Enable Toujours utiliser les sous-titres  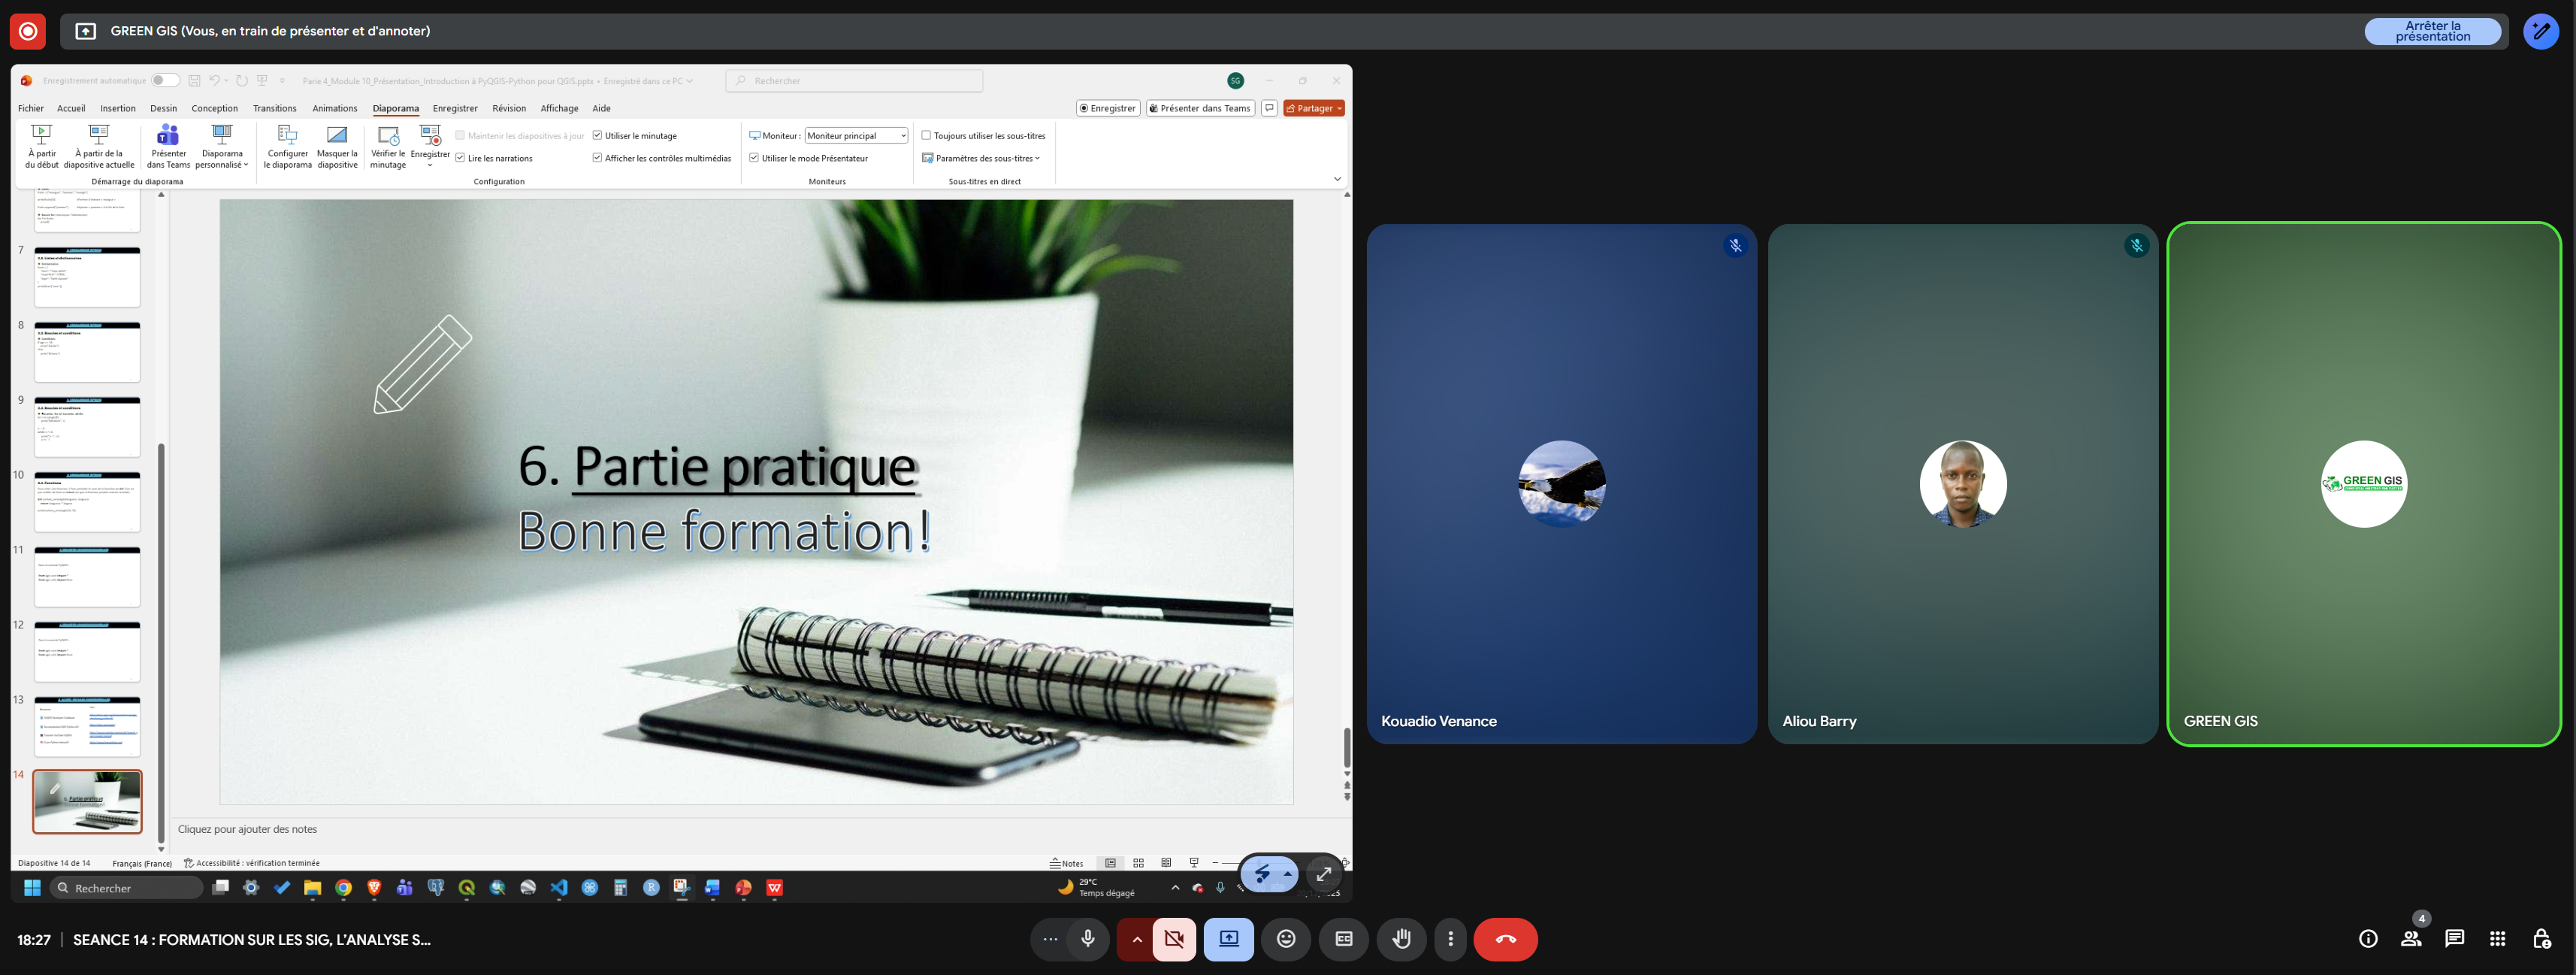click(926, 136)
